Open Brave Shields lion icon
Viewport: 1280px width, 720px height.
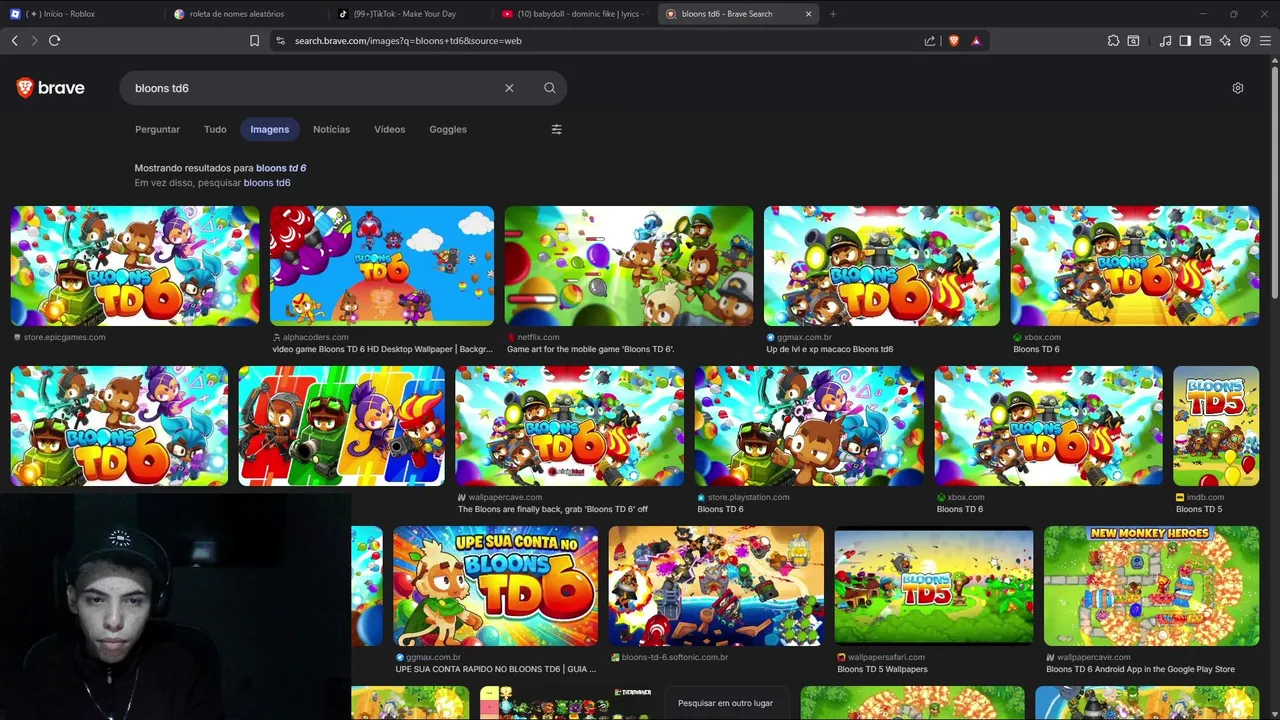pyautogui.click(x=954, y=41)
